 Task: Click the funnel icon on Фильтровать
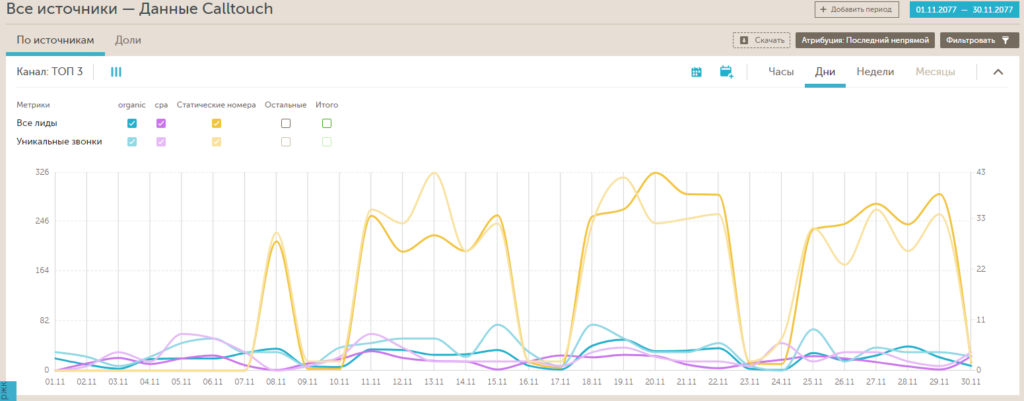[1005, 40]
